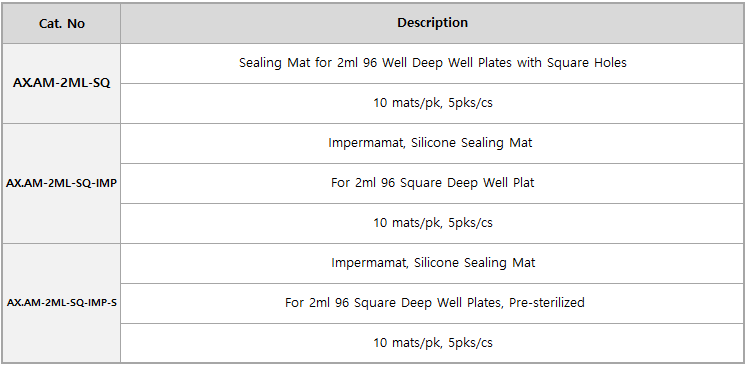Click first 10 mats/pk, 5pks/cs cell
The height and width of the screenshot is (367, 747).
[x=432, y=103]
